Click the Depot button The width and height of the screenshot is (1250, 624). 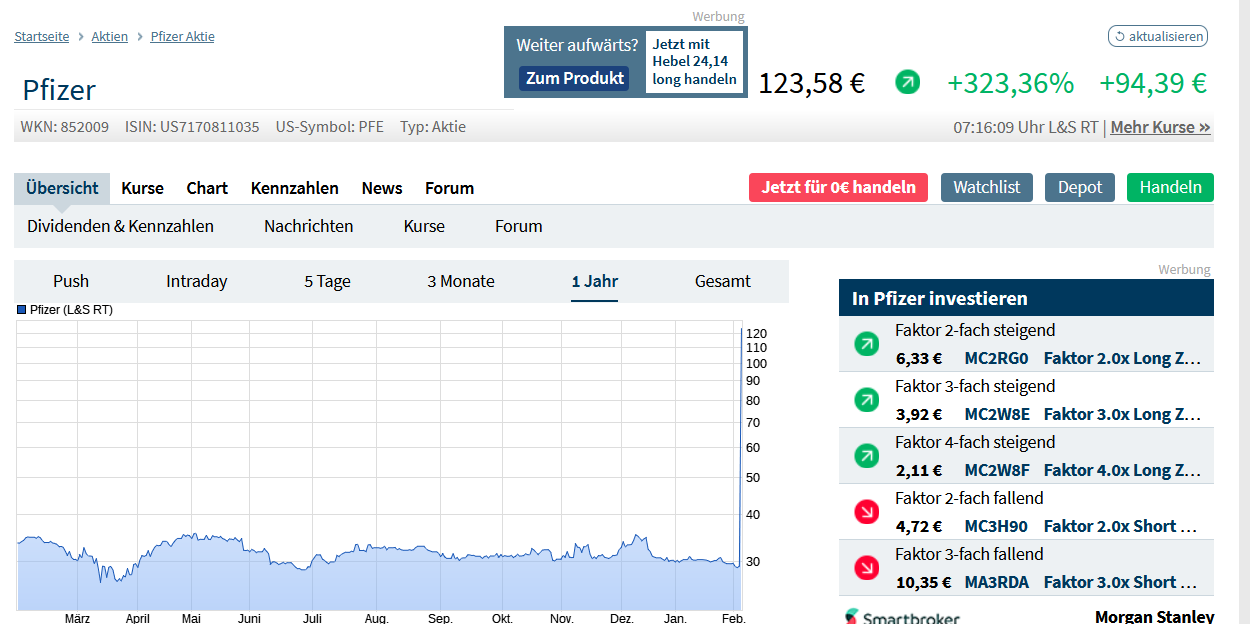[1080, 187]
